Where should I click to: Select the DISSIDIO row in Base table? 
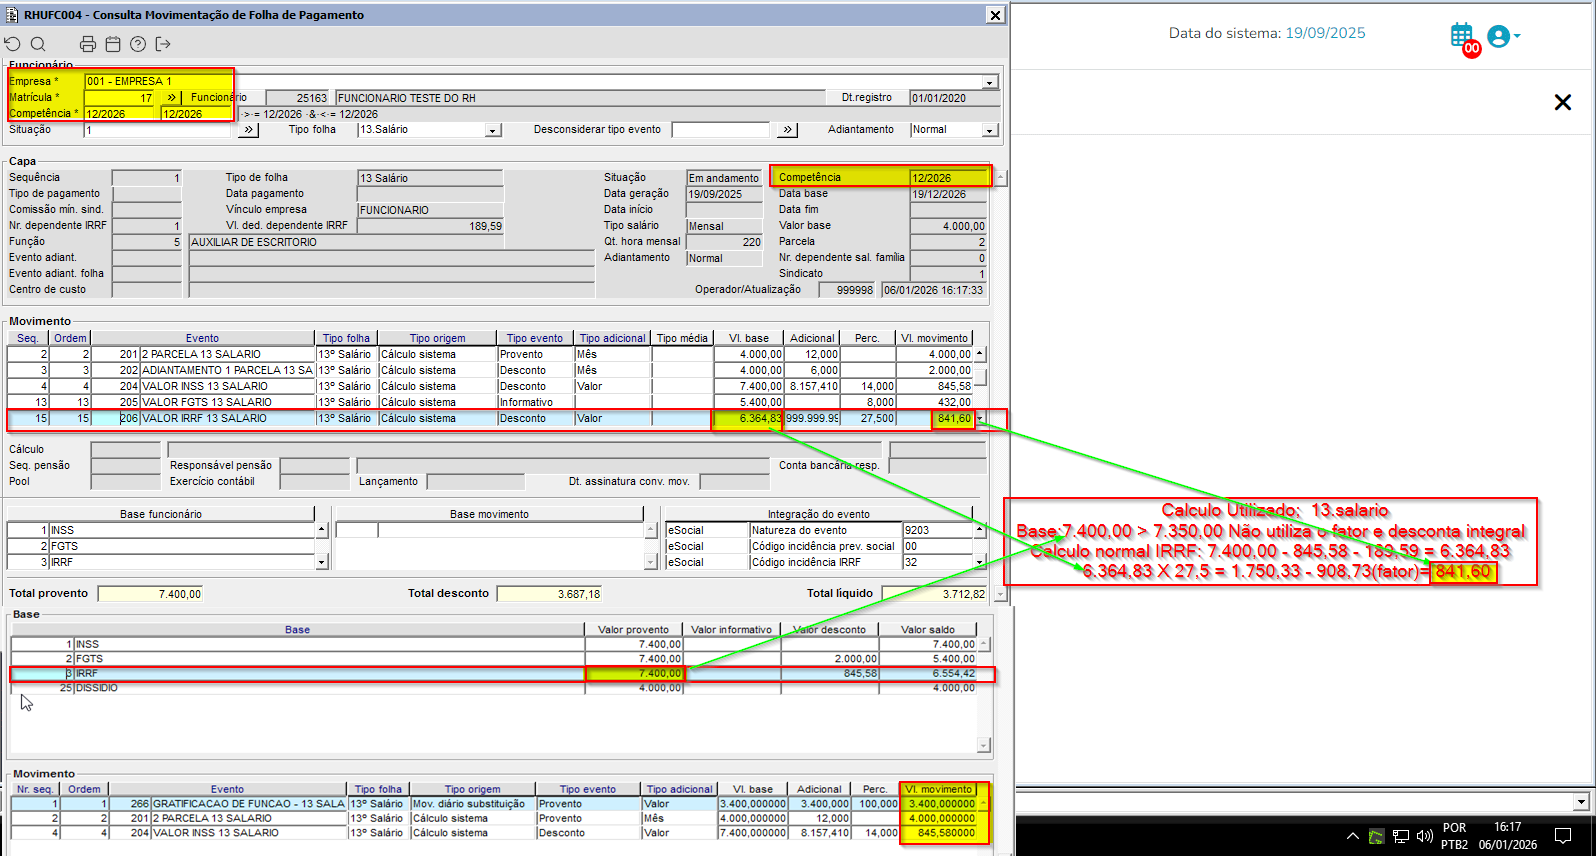click(x=494, y=688)
